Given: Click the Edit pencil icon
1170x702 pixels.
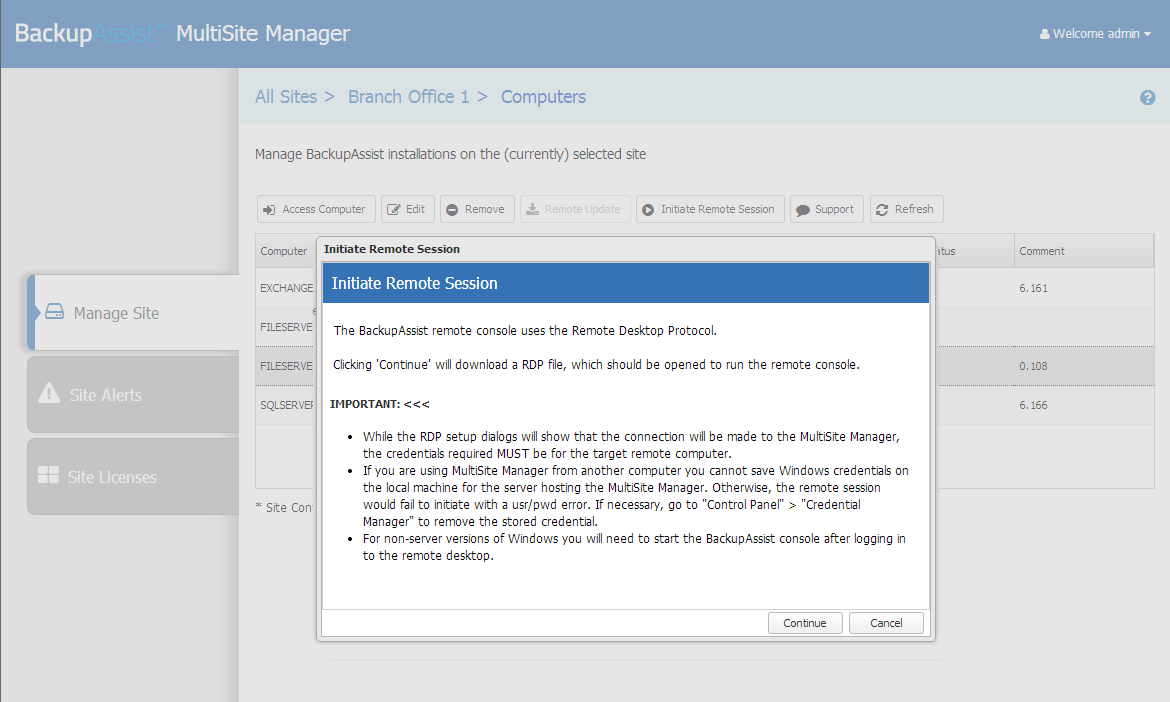Looking at the screenshot, I should click(393, 210).
